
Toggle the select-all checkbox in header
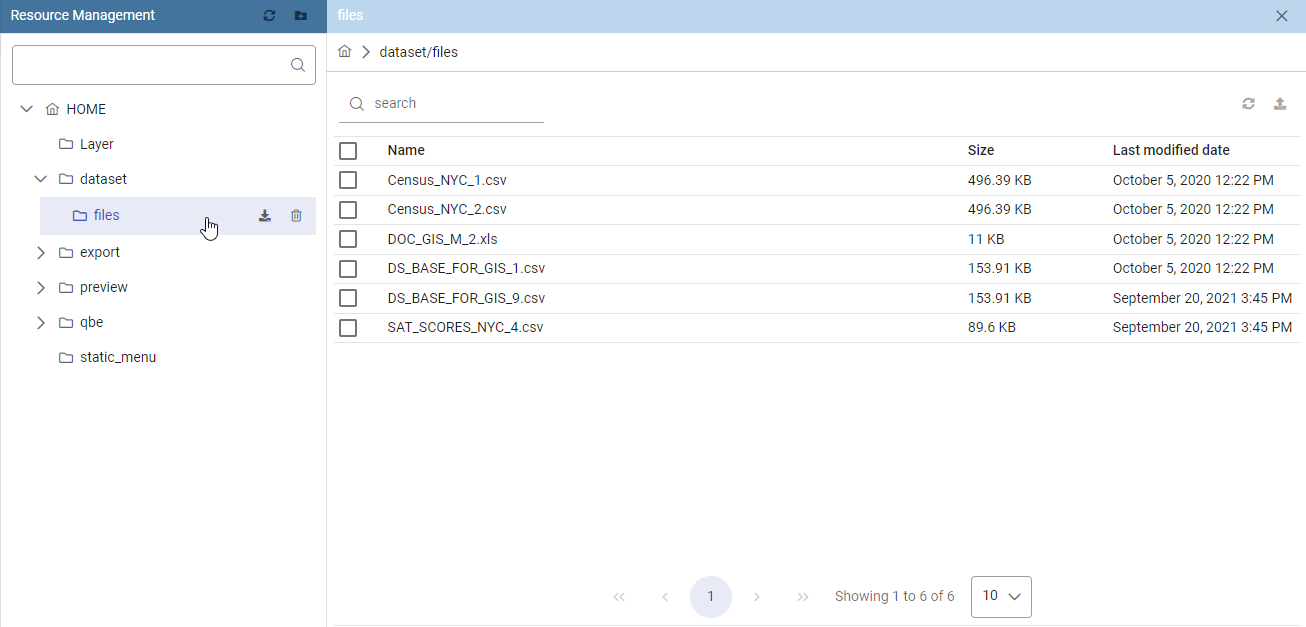coord(348,151)
